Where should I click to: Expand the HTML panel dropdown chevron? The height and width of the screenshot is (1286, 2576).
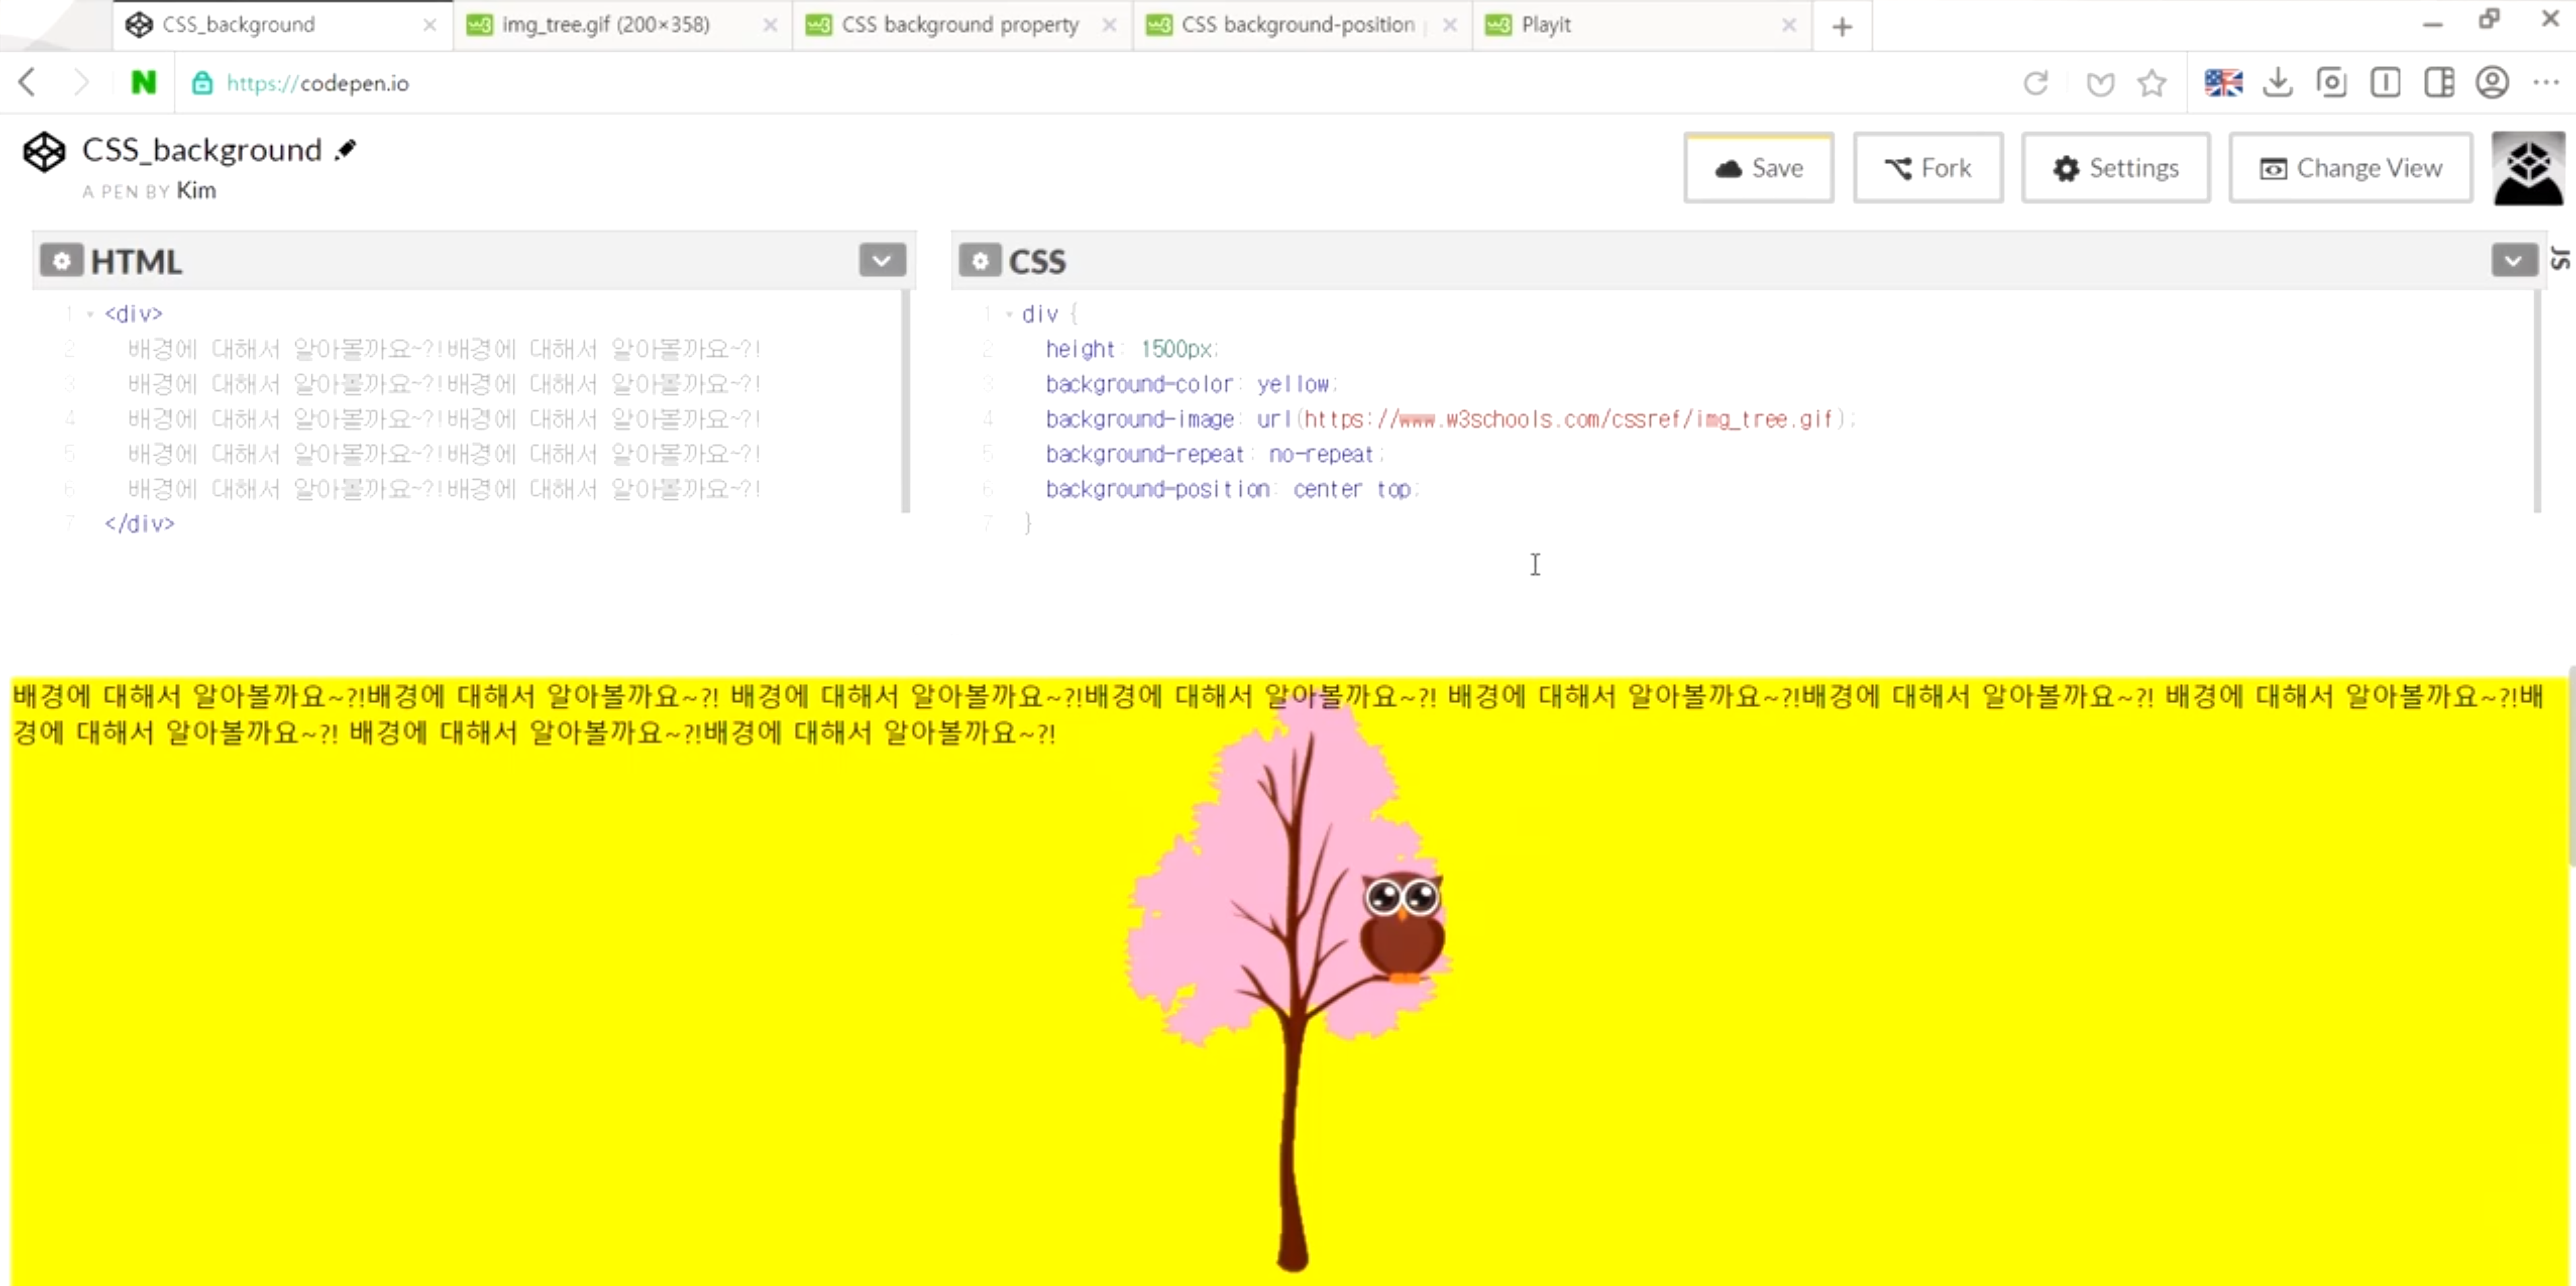[x=881, y=261]
